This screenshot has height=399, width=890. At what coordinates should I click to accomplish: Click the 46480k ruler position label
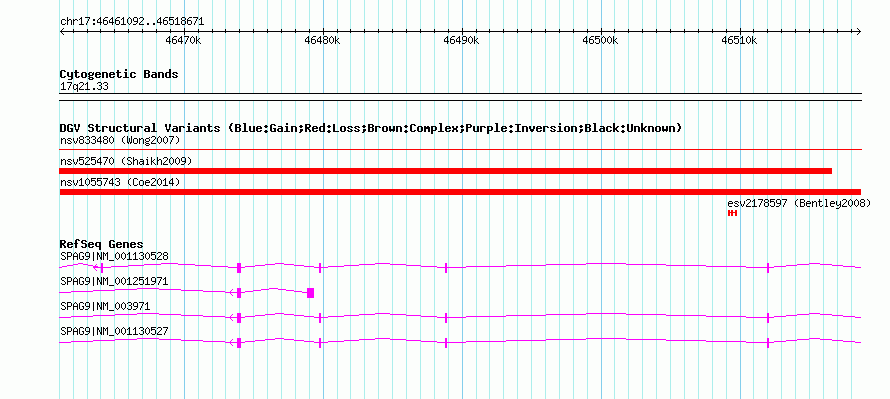click(x=322, y=40)
